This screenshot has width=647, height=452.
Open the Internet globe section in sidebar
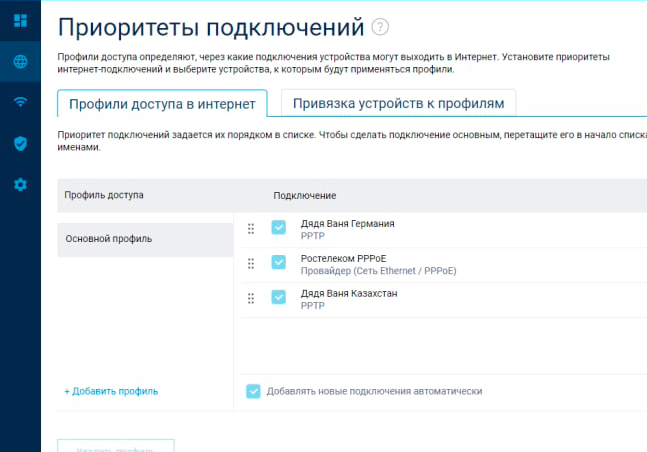pos(20,61)
